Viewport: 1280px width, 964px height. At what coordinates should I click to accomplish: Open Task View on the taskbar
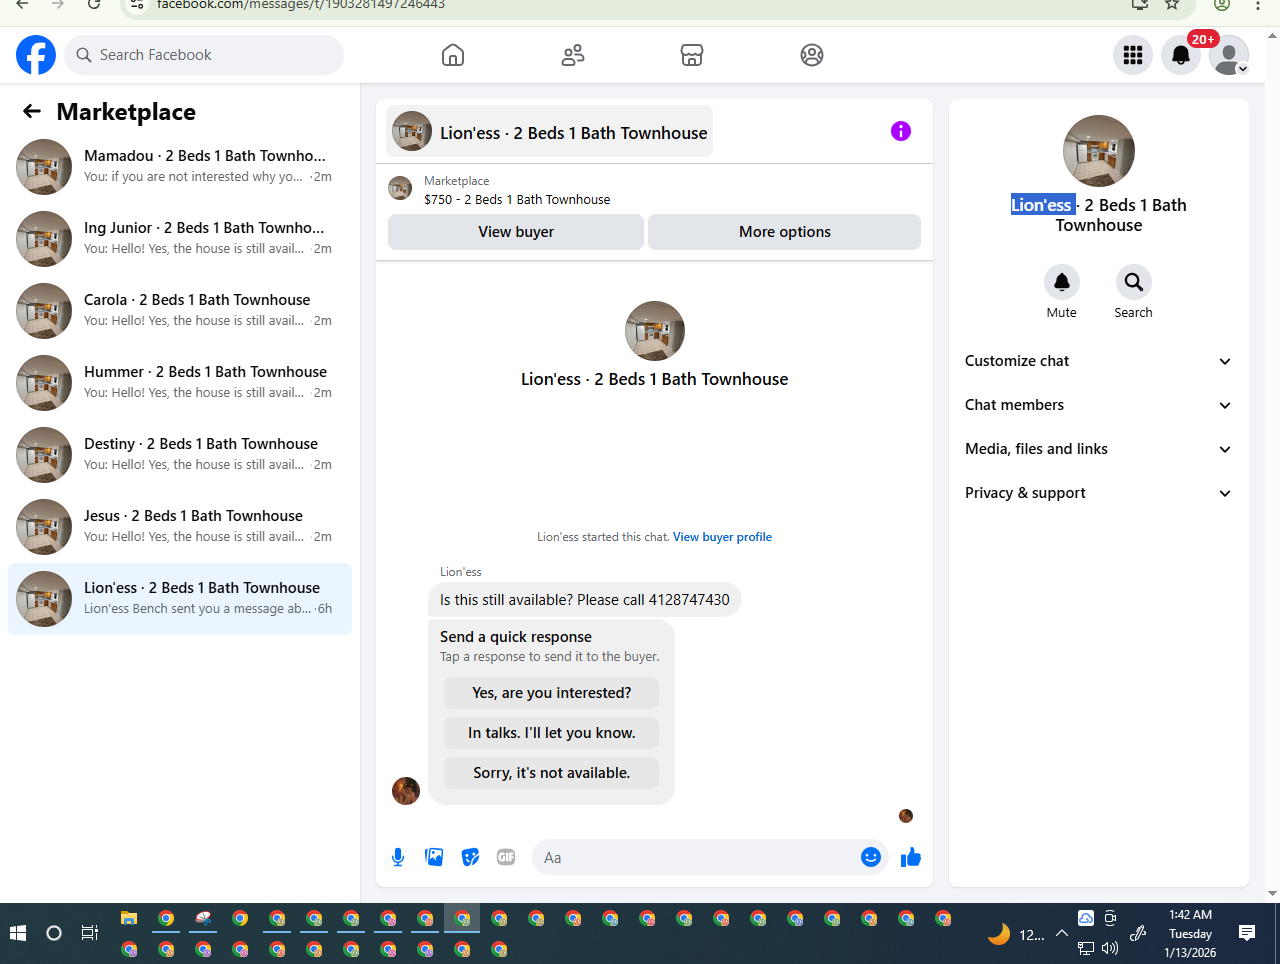click(90, 933)
